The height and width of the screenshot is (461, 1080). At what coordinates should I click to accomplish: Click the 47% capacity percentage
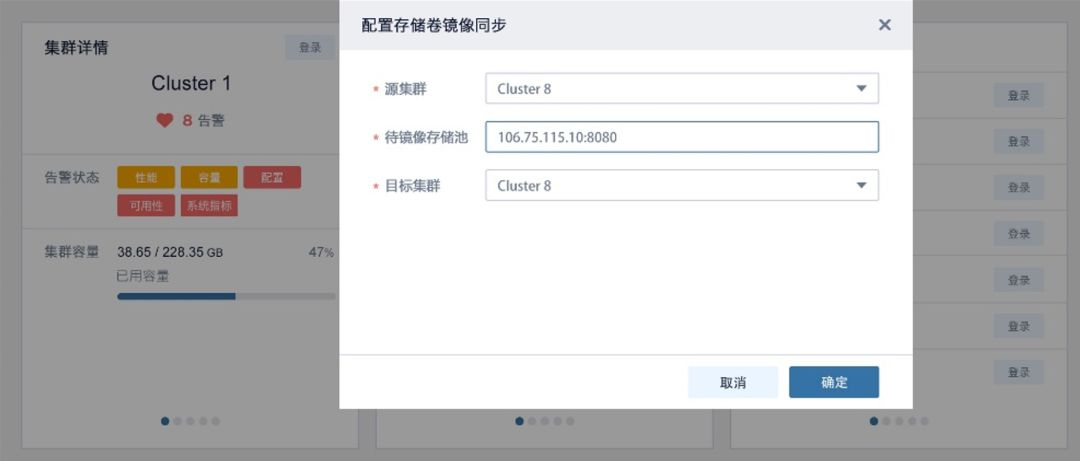point(321,253)
